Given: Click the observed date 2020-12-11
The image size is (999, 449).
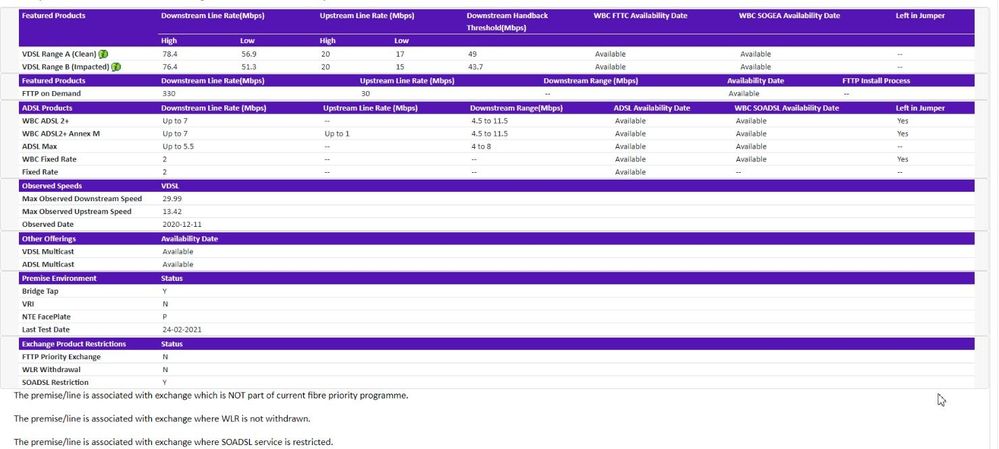Looking at the screenshot, I should [x=180, y=224].
